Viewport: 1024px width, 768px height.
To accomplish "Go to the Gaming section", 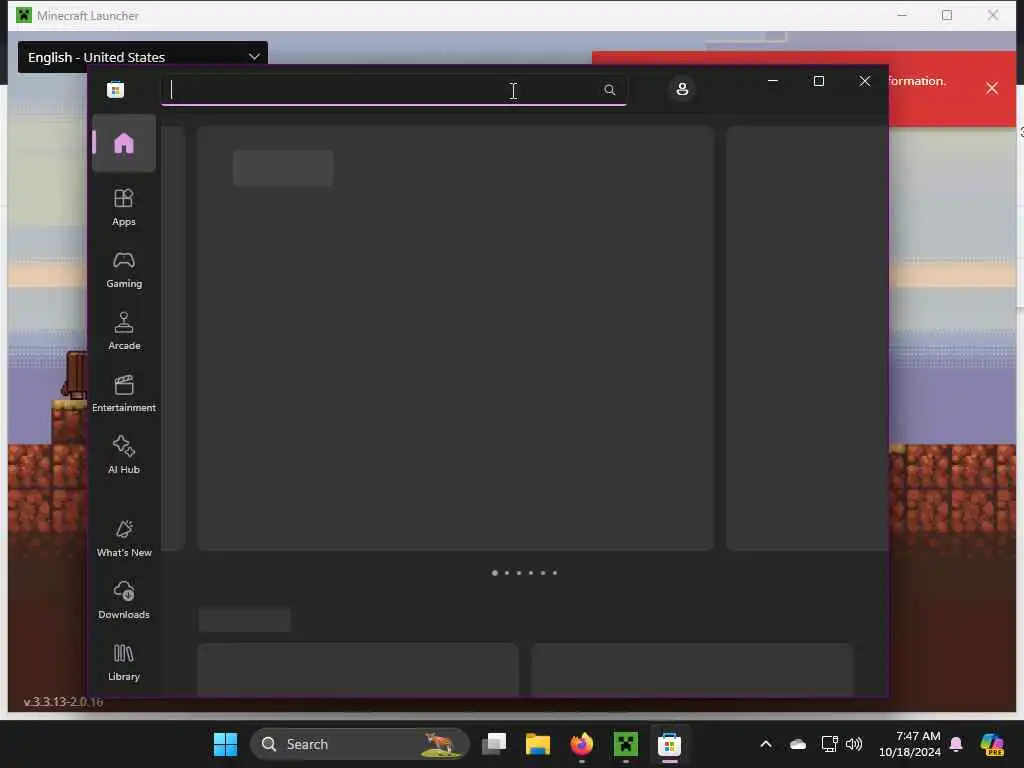I will 123,269.
